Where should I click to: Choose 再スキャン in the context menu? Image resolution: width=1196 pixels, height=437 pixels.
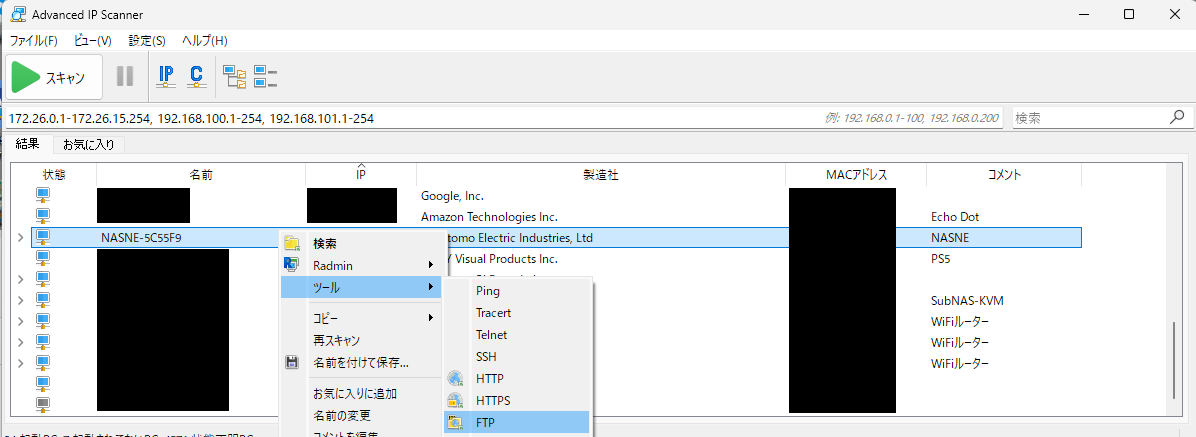pos(363,340)
